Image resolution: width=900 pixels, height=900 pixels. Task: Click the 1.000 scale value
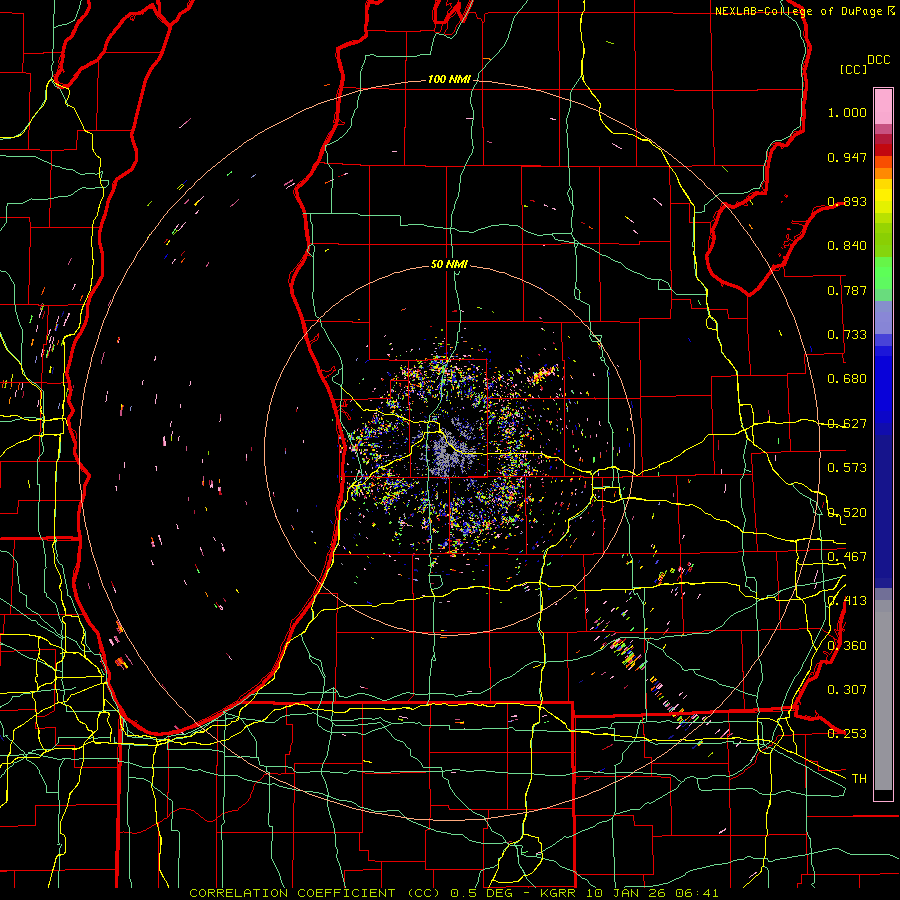tap(847, 112)
